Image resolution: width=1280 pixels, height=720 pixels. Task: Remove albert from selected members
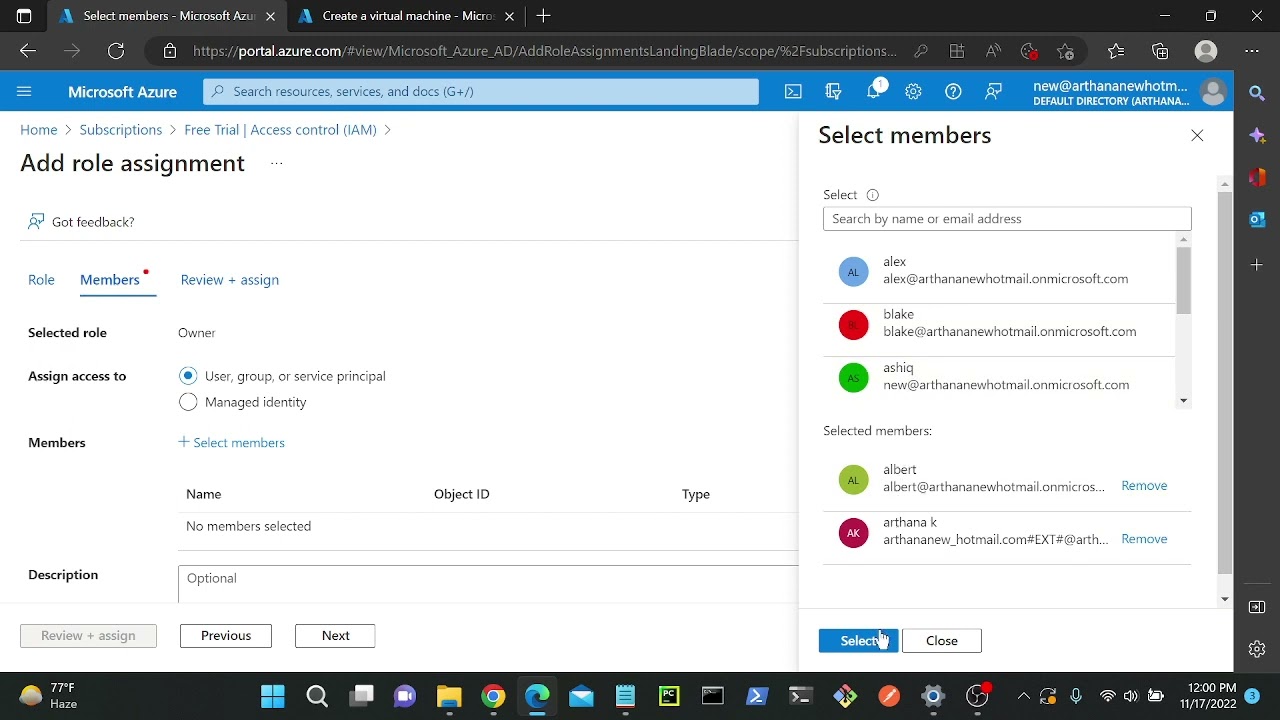point(1144,485)
